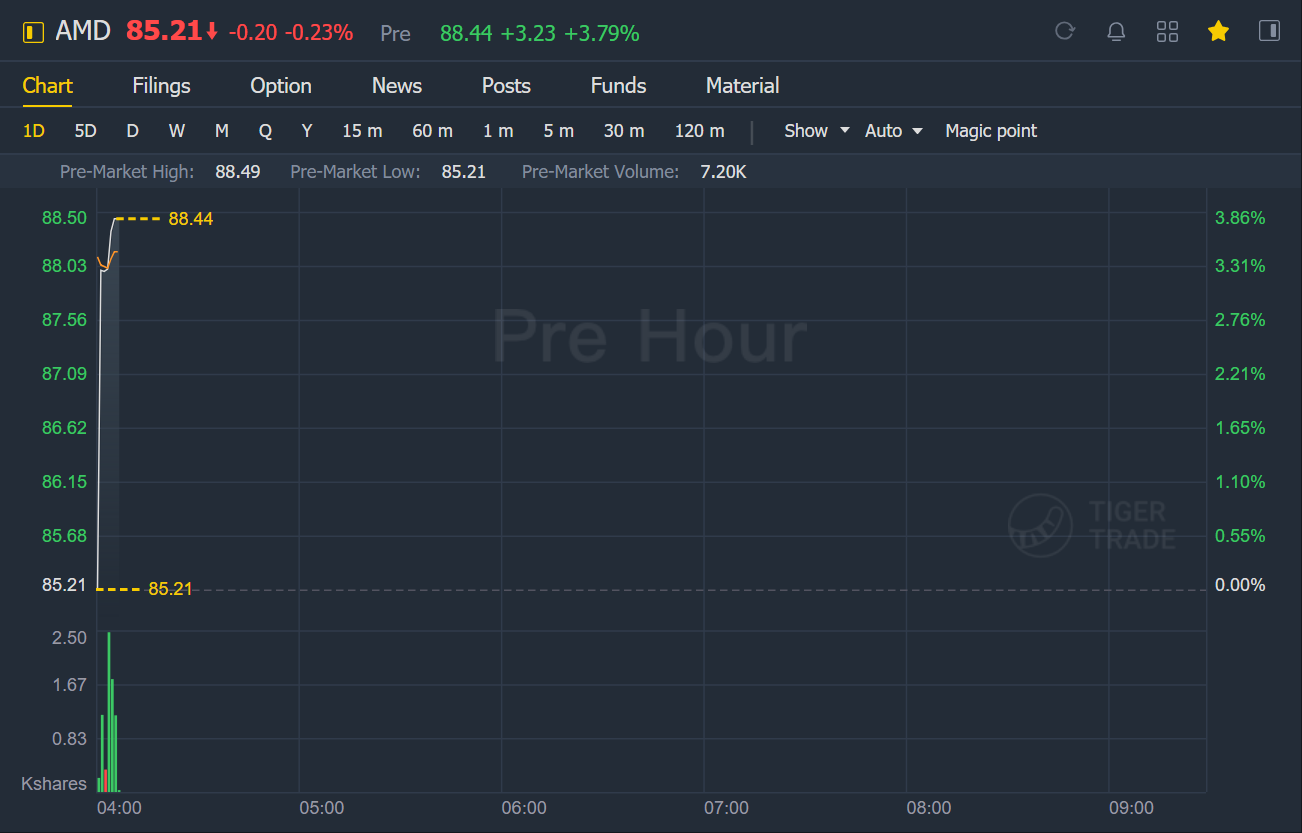The width and height of the screenshot is (1302, 833).
Task: Click the last price 85.21 in red
Action: click(164, 32)
